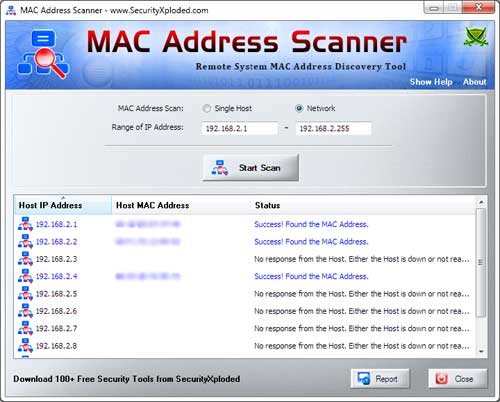This screenshot has width=500, height=402.
Task: Click host icon for 192.168.2.6
Action: 25,311
